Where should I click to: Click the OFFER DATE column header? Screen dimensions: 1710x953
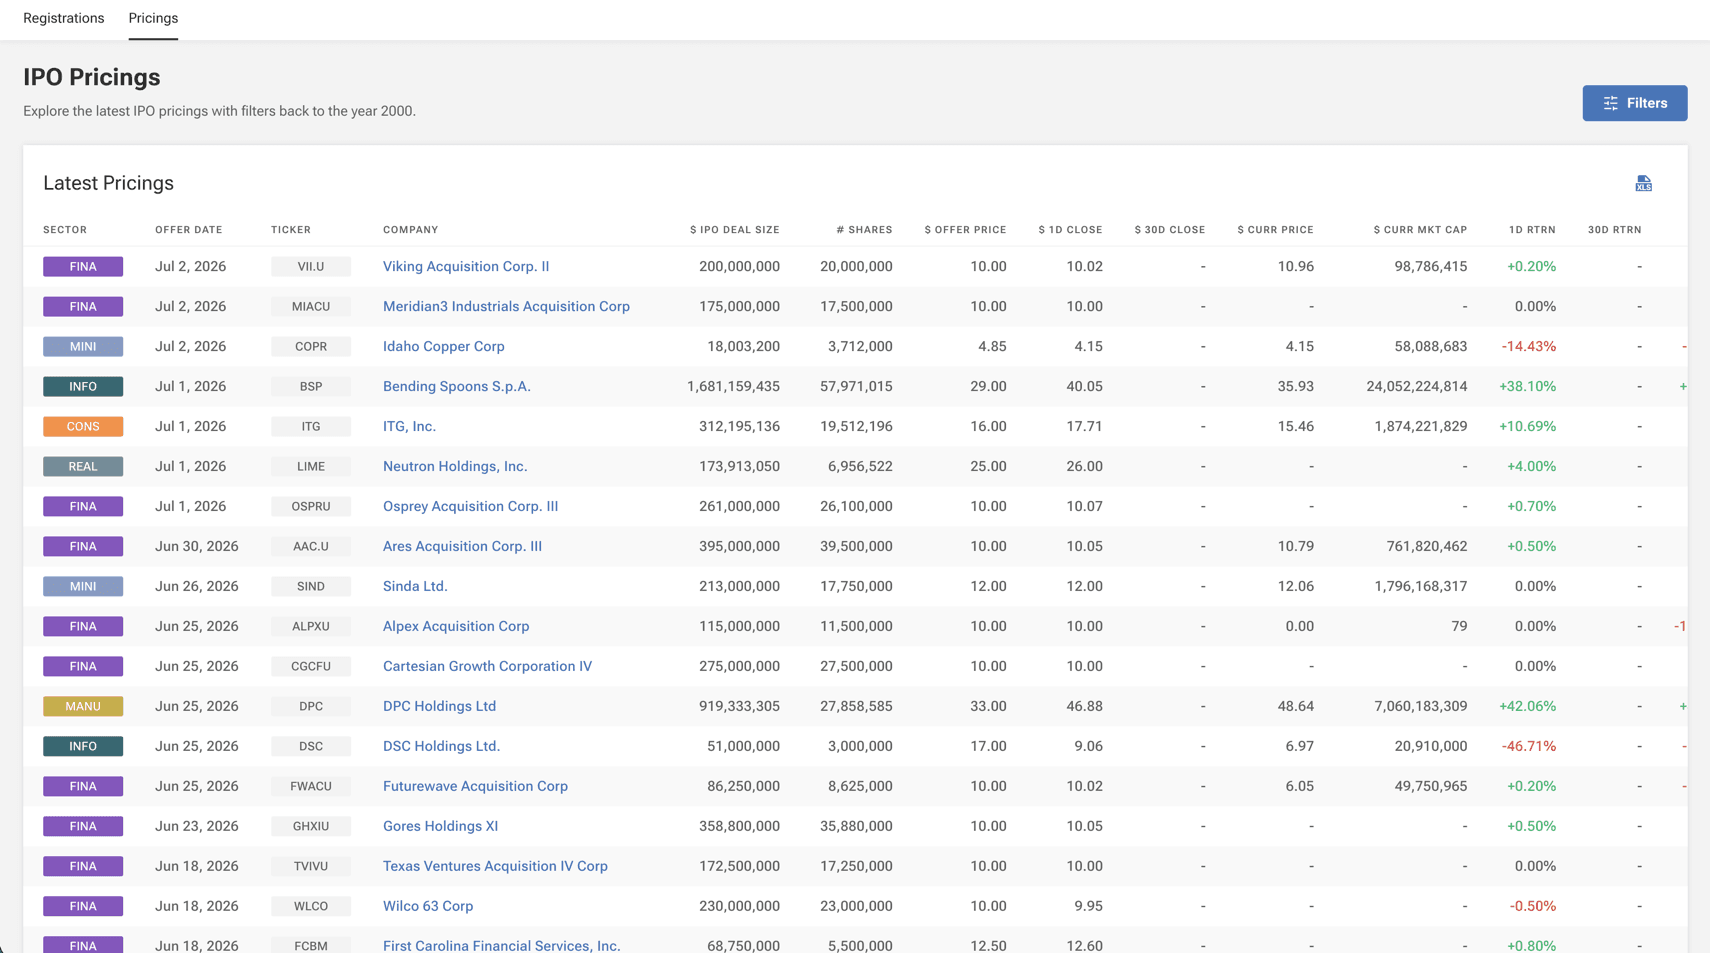(189, 230)
